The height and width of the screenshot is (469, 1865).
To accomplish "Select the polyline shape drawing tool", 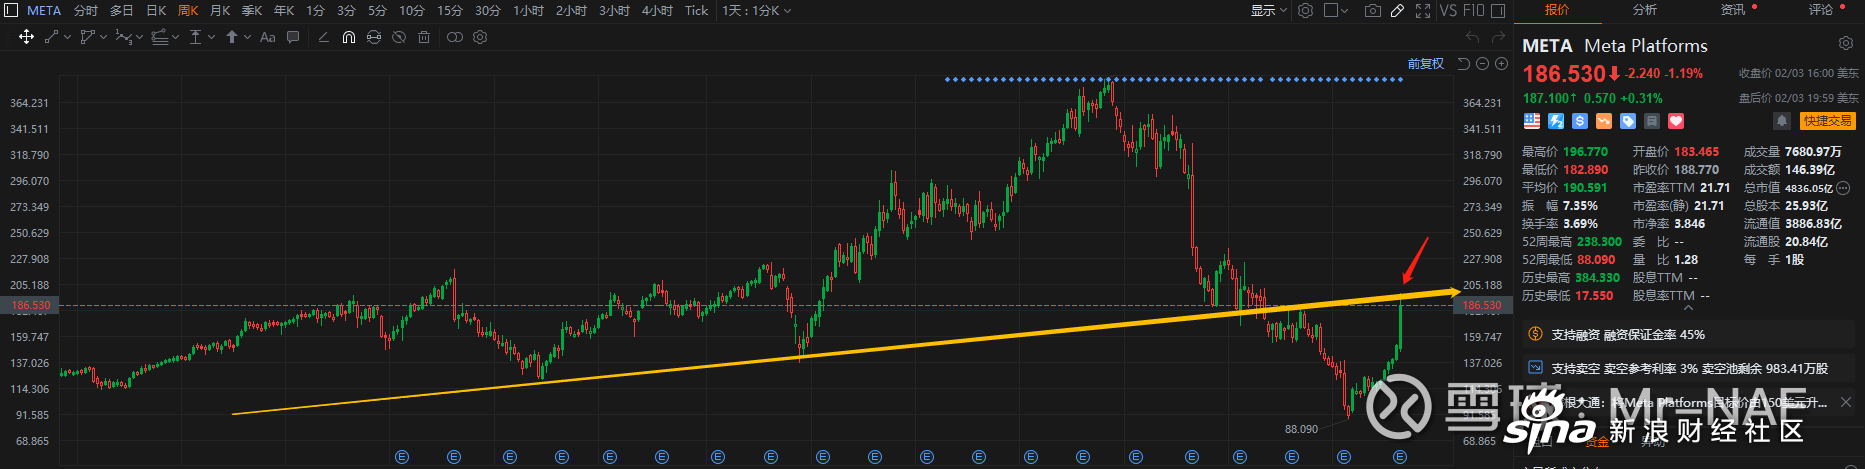I will point(88,37).
